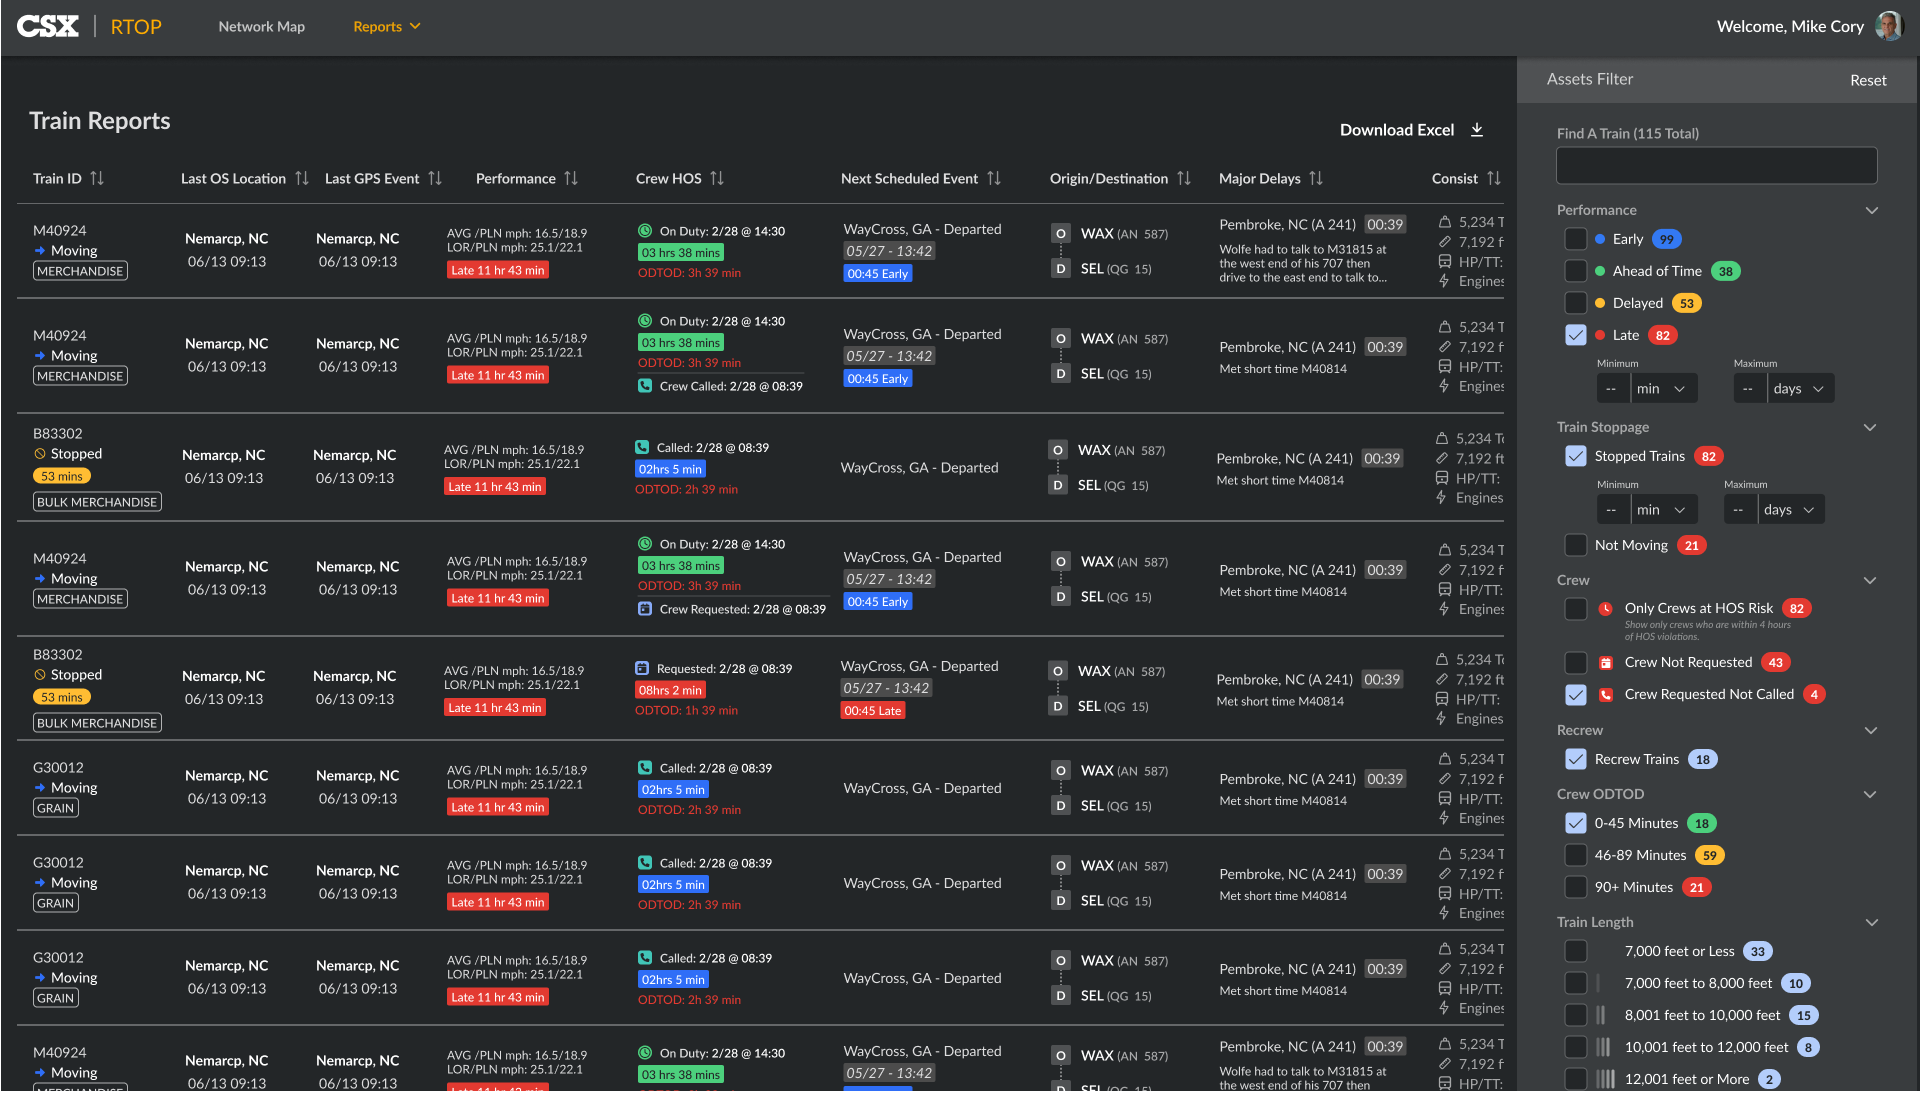This screenshot has width=1920, height=1095.
Task: Open the Network Map tab
Action: [262, 26]
